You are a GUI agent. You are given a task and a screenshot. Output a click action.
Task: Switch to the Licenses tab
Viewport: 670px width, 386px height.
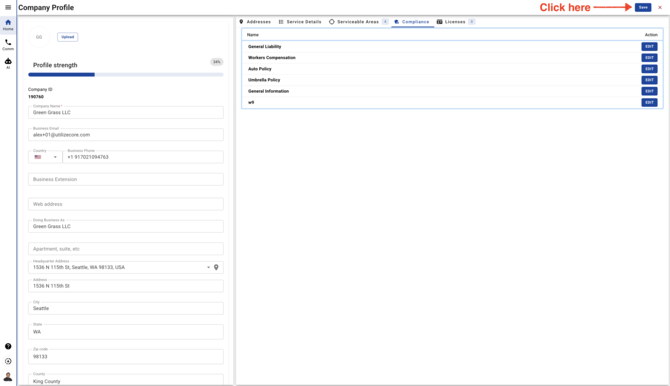click(x=455, y=22)
